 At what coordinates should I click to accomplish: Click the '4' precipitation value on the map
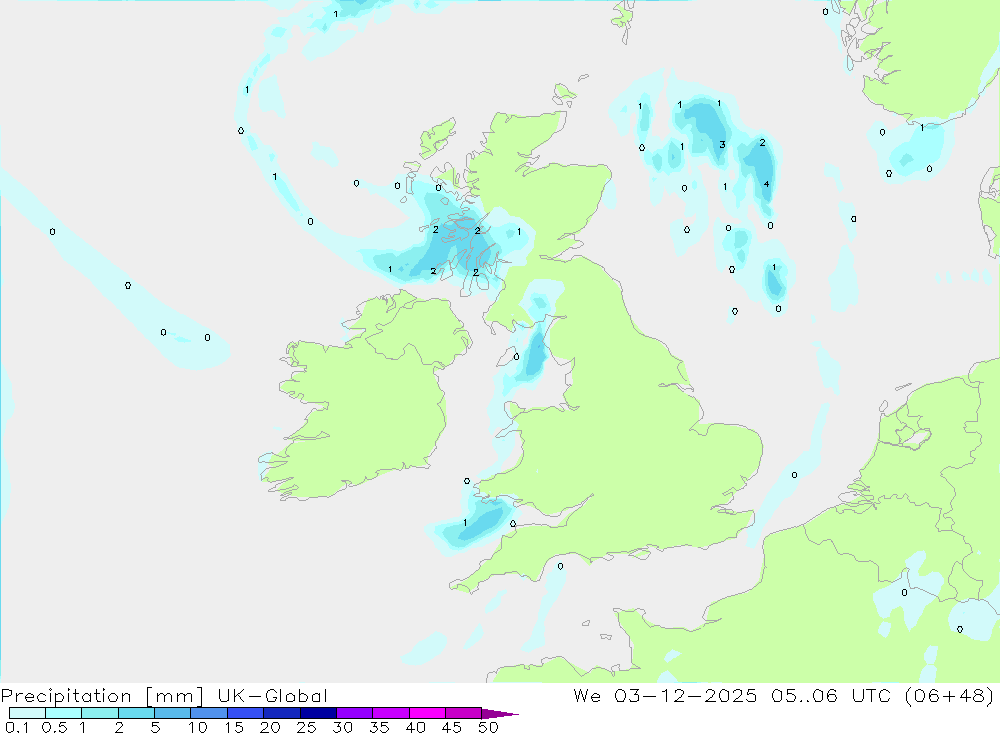tap(767, 184)
